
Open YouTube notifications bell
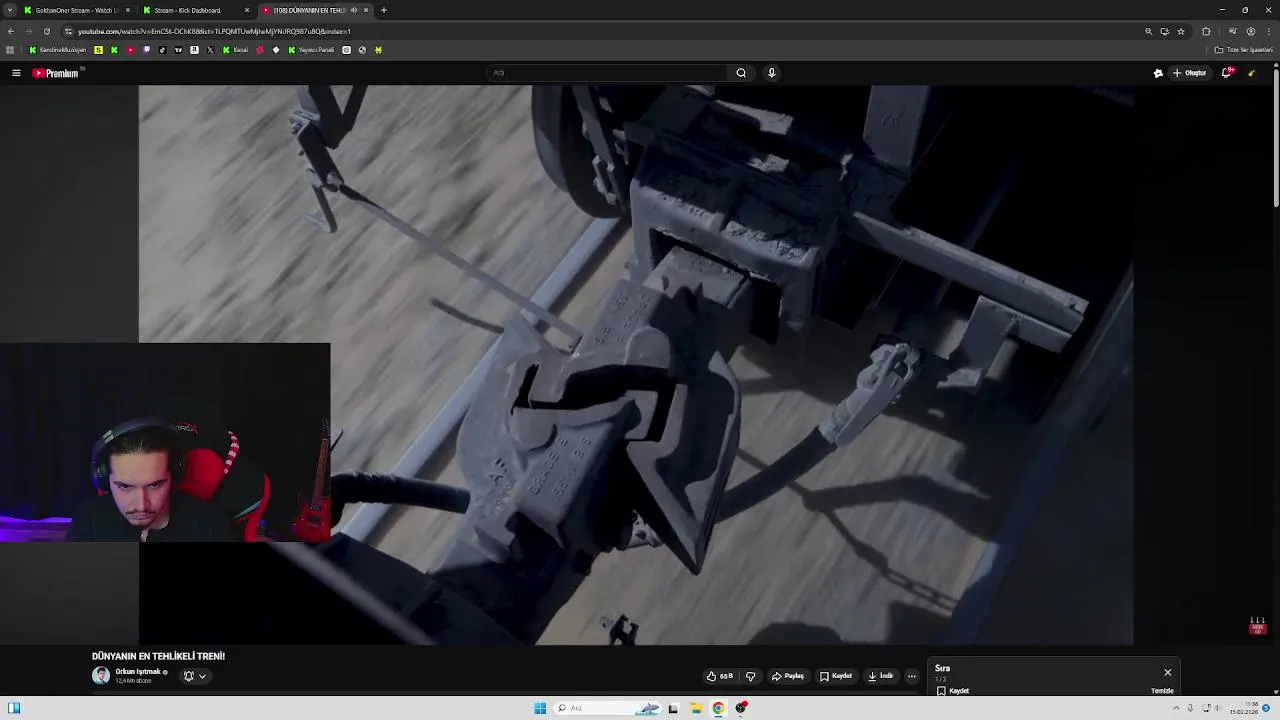[1227, 73]
